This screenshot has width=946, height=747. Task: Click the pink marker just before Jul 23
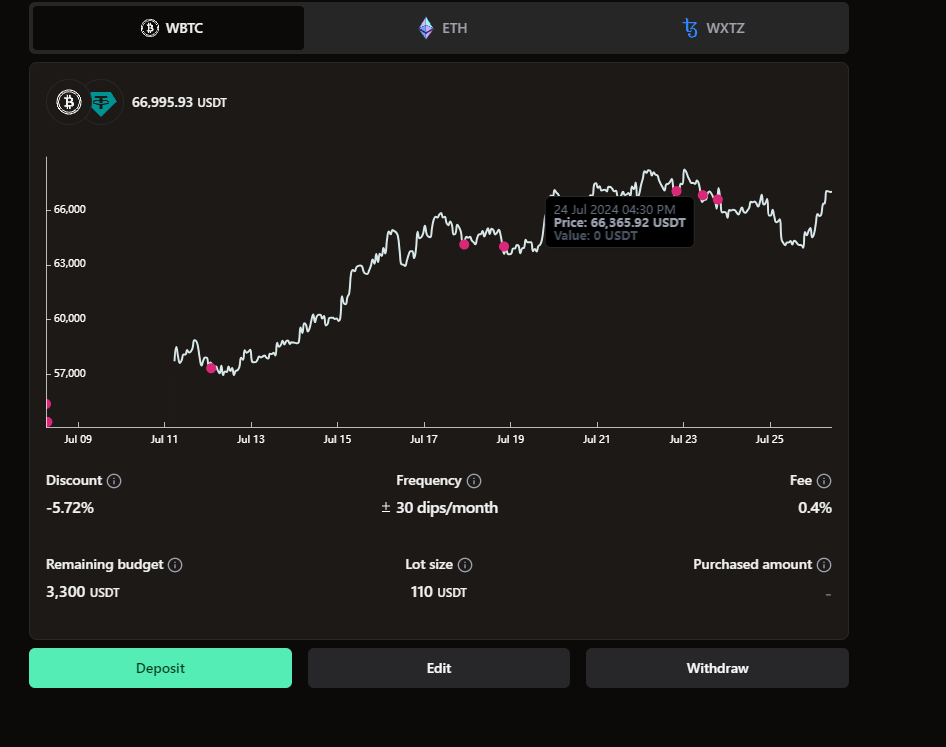pyautogui.click(x=676, y=191)
